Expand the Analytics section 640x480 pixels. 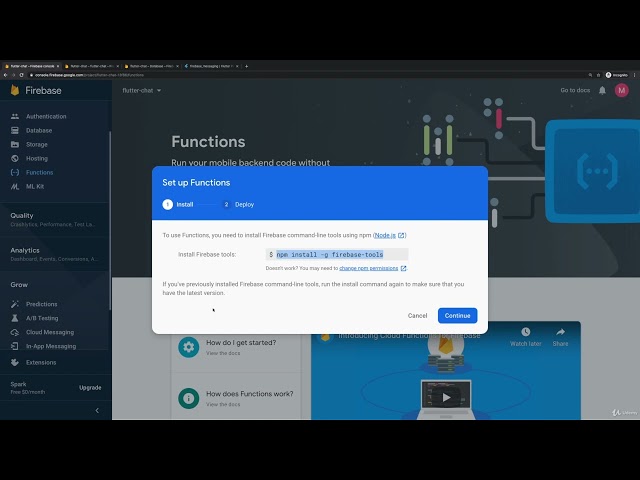55,254
